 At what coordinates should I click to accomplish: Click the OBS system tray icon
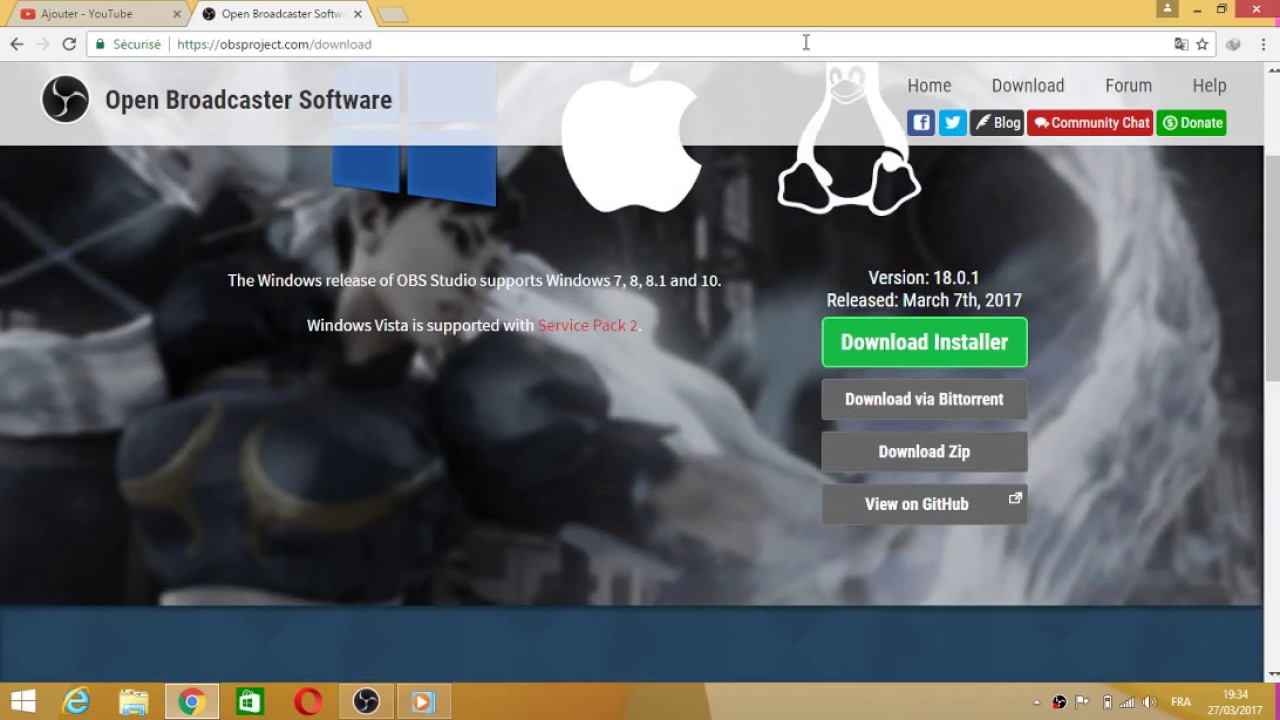pyautogui.click(x=1059, y=702)
